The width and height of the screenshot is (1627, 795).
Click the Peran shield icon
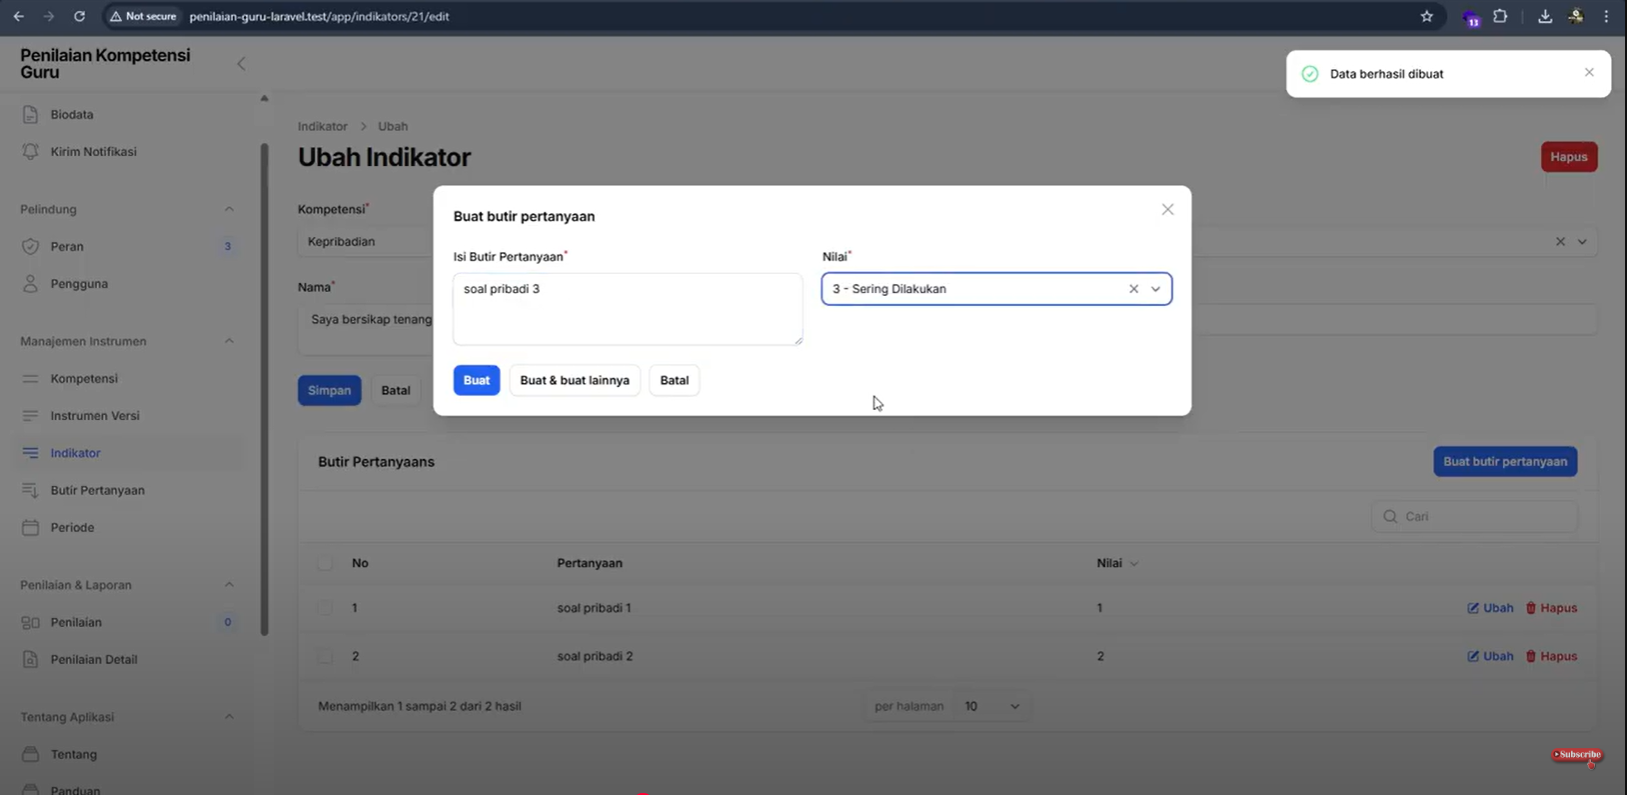point(30,247)
